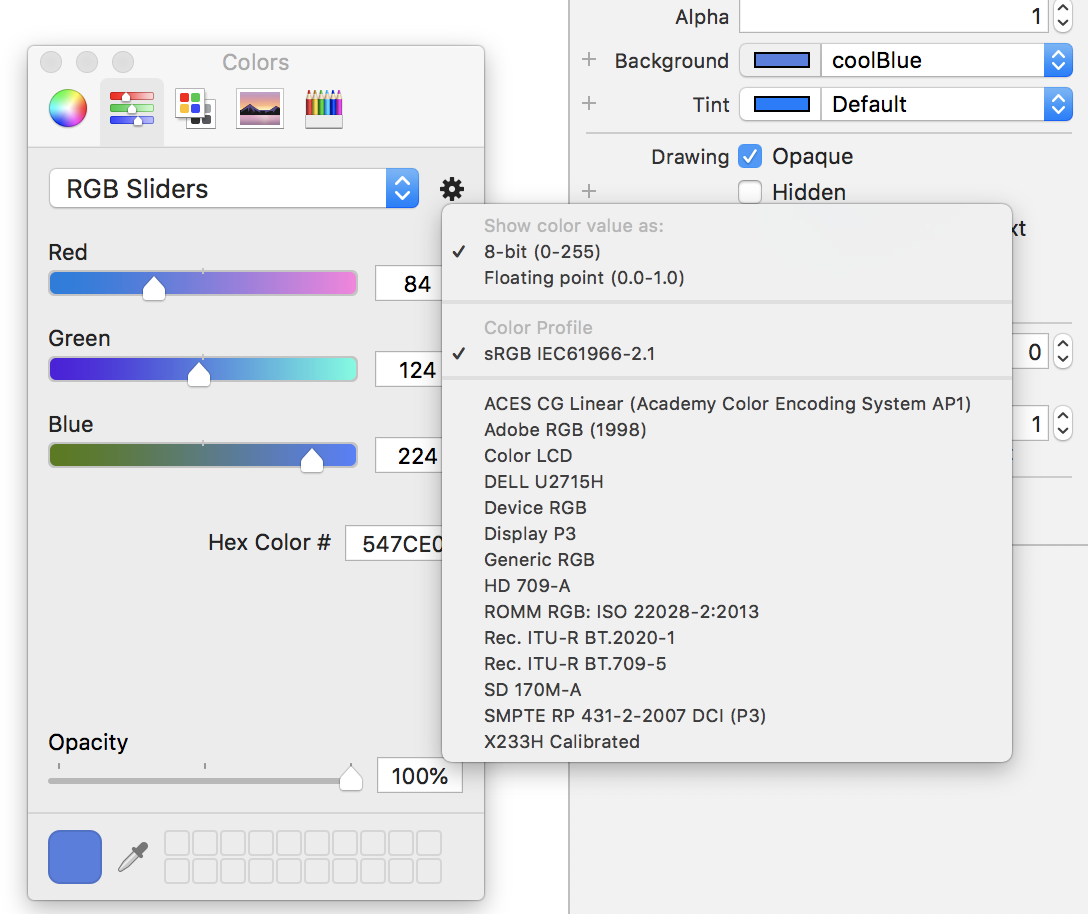The width and height of the screenshot is (1088, 914).
Task: Open the Color Wheel picker
Action: tap(66, 108)
